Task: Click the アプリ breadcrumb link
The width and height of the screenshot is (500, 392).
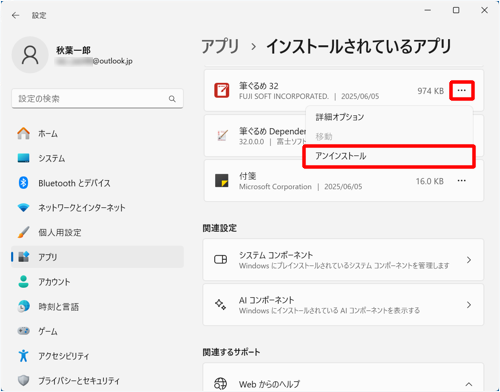Action: pos(220,46)
